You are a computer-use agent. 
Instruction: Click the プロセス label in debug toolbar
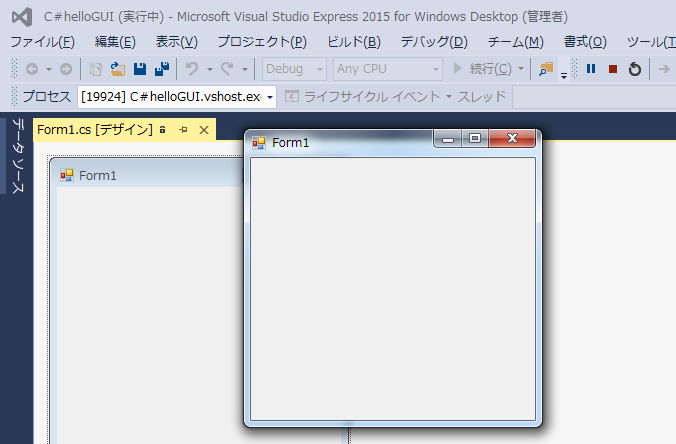[x=47, y=97]
